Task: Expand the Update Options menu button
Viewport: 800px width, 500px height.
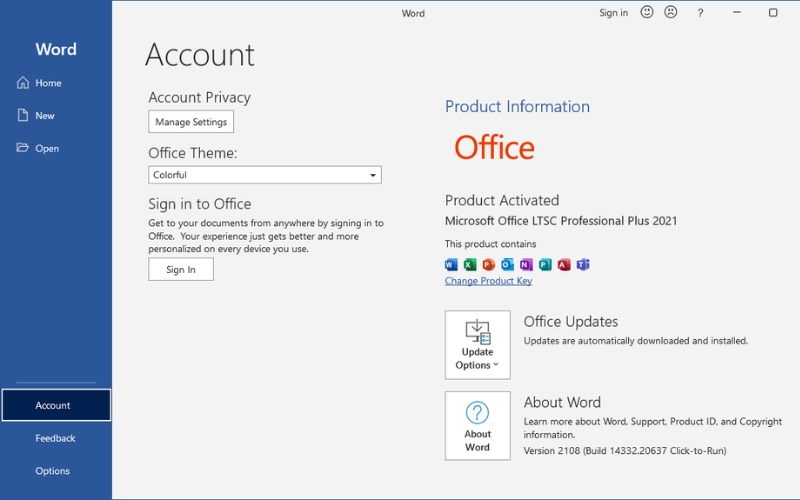Action: (x=478, y=345)
